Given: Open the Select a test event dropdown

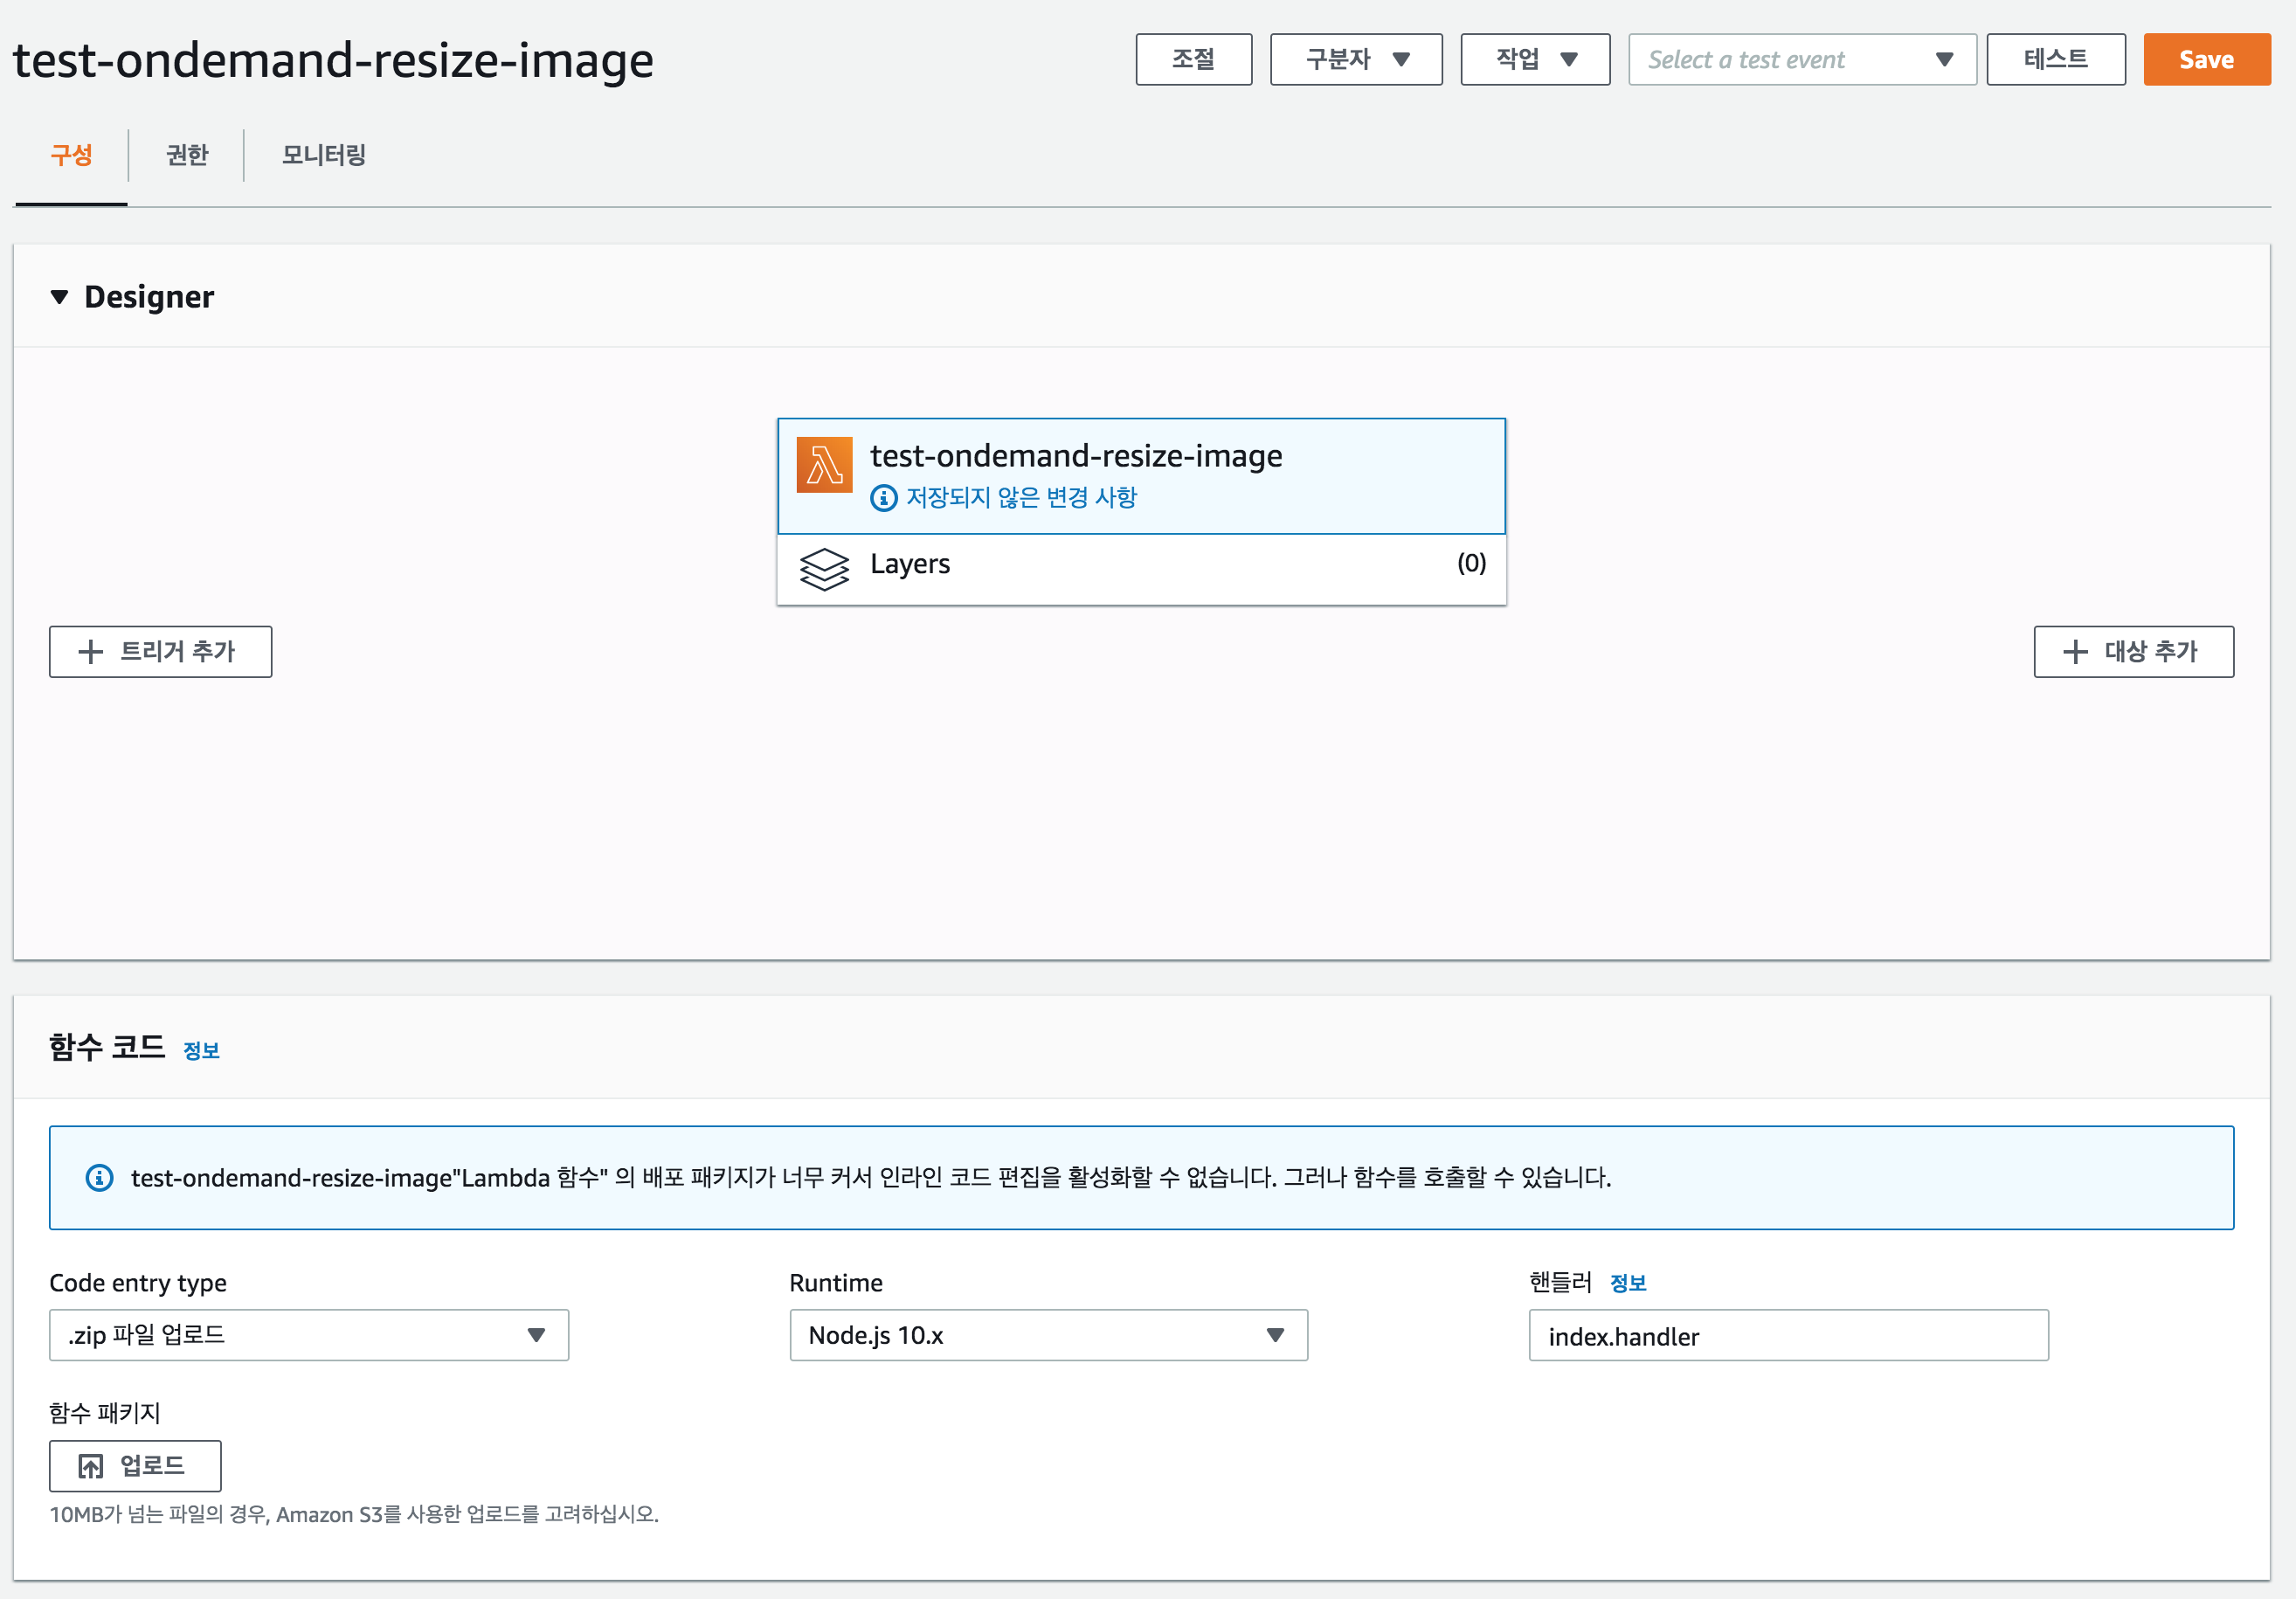Looking at the screenshot, I should coord(1801,60).
